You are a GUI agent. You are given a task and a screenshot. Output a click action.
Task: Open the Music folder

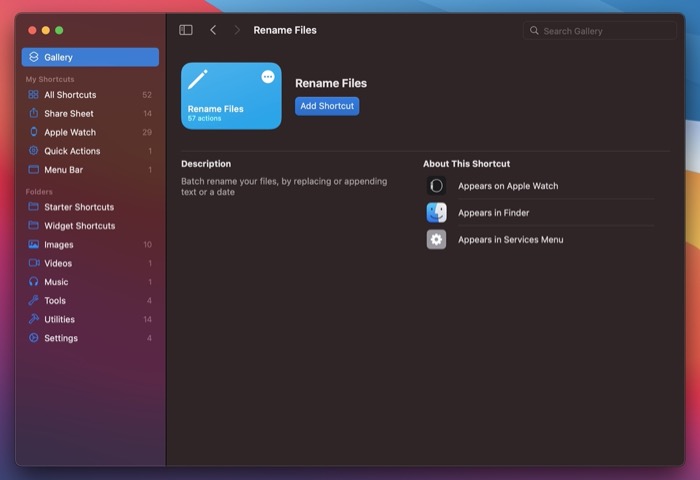(90, 282)
